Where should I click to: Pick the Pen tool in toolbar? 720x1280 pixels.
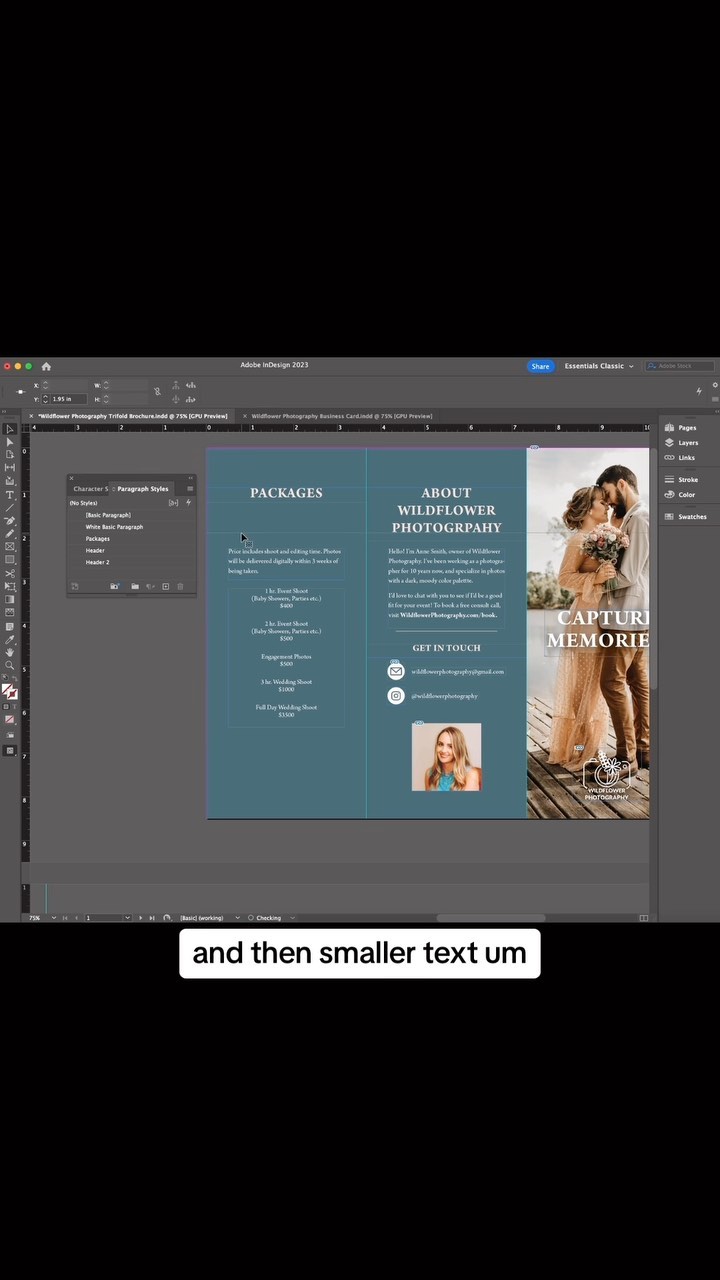coord(10,520)
